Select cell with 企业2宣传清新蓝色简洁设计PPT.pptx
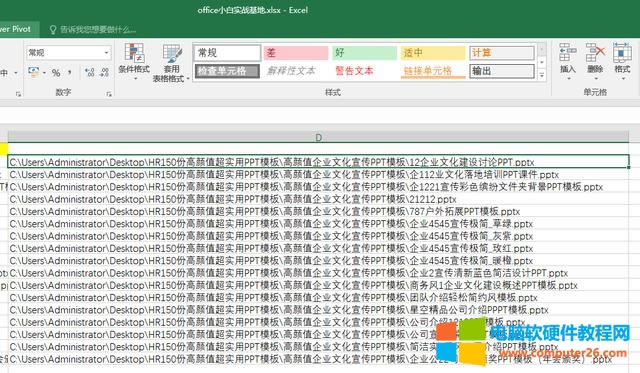640x373 pixels. (x=318, y=273)
